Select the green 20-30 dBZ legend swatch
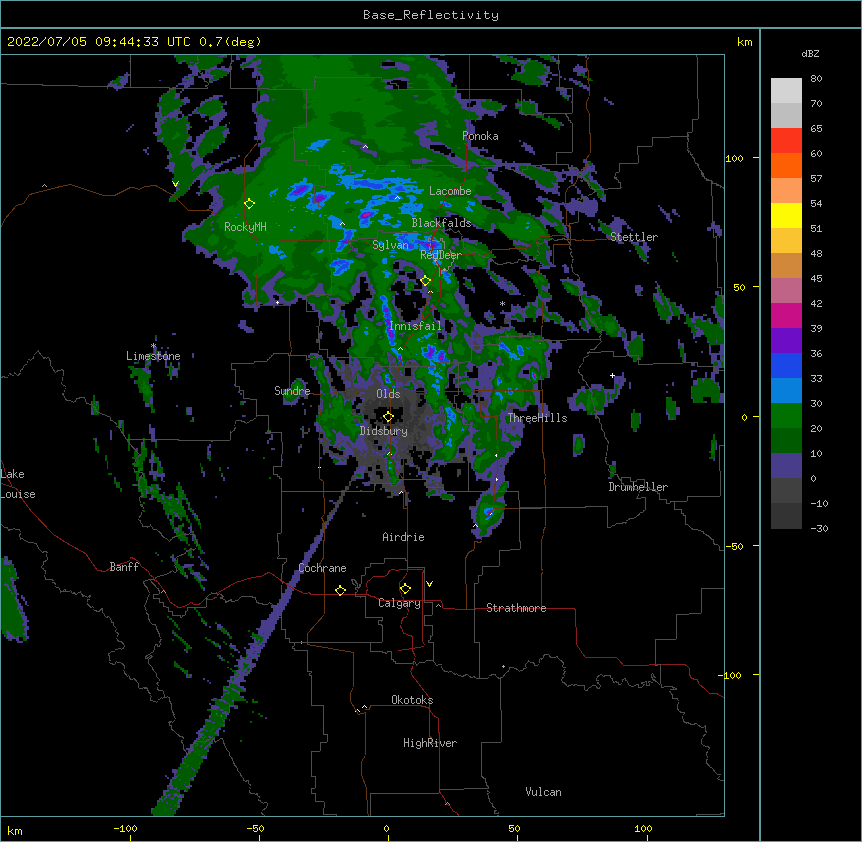This screenshot has width=862, height=842. tap(786, 416)
